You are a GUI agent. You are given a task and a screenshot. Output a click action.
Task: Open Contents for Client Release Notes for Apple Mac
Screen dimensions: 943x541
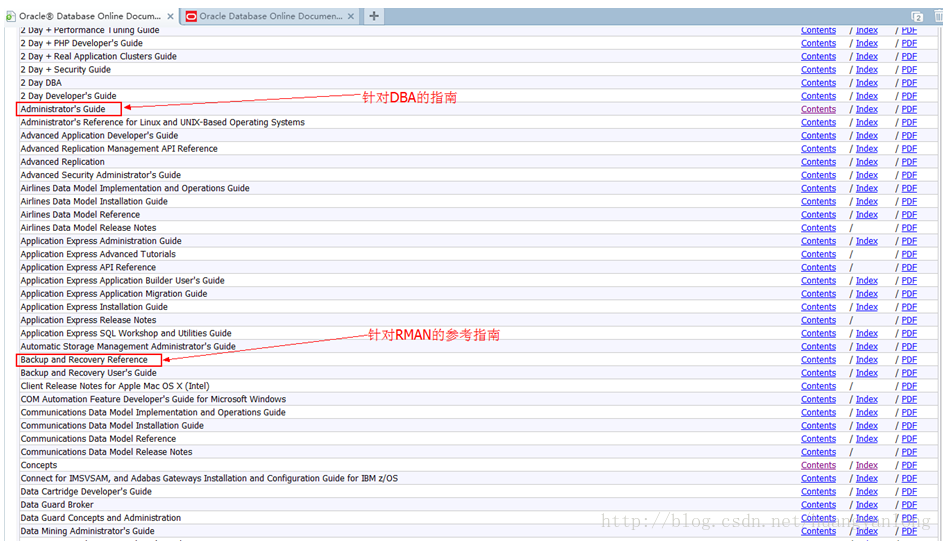coord(818,386)
